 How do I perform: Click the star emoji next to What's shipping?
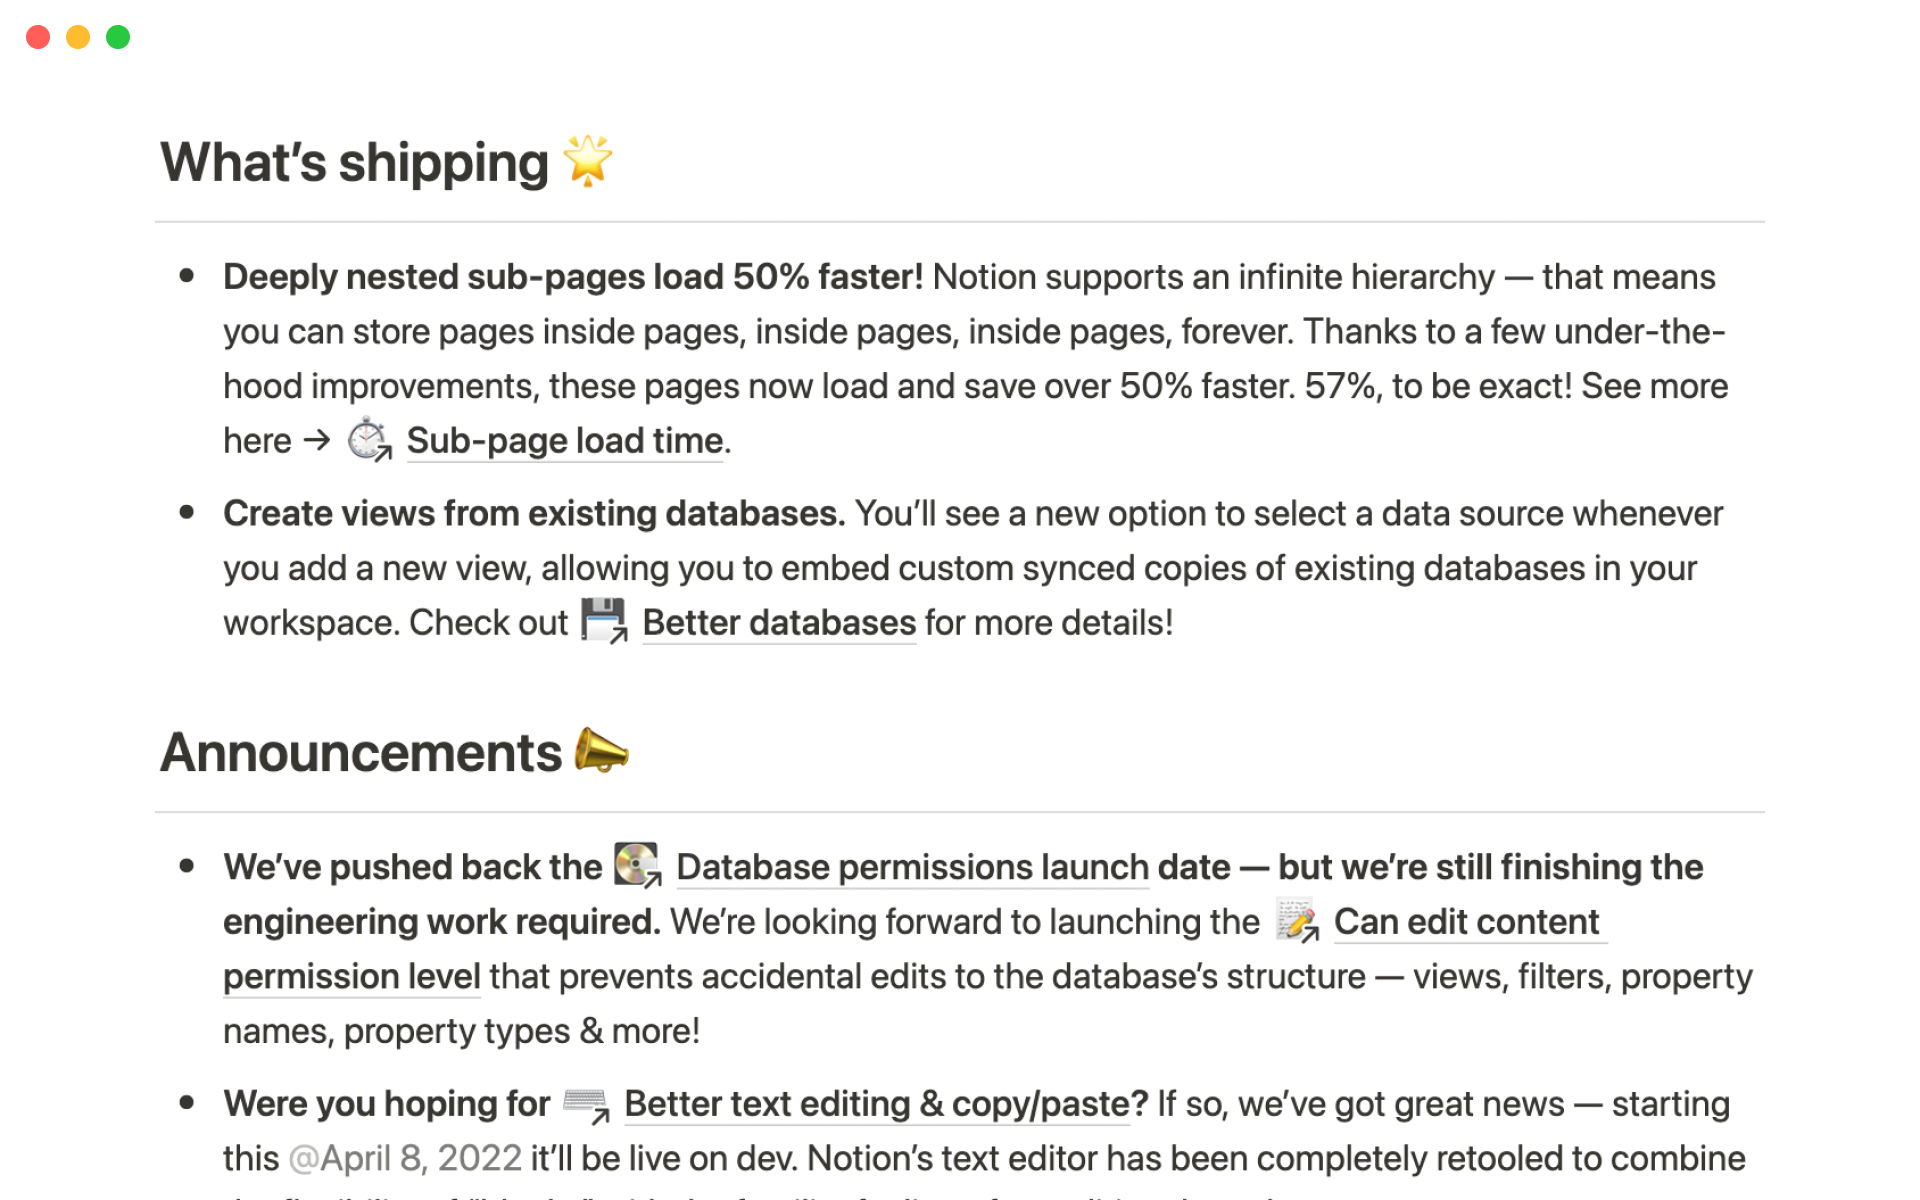tap(587, 161)
